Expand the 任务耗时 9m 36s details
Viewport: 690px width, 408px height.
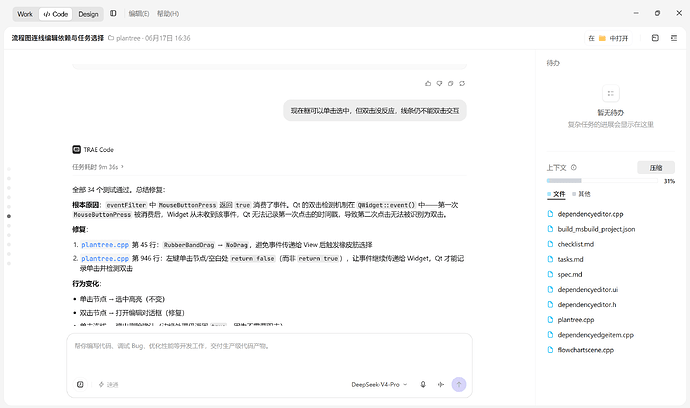pyautogui.click(x=98, y=167)
